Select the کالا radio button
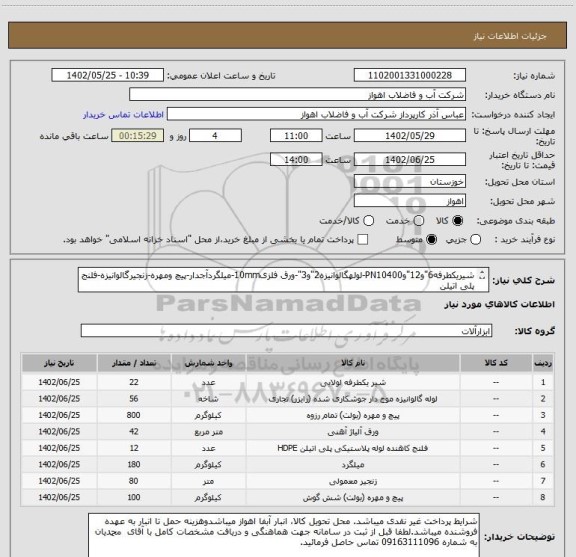The image size is (576, 557). tap(458, 221)
